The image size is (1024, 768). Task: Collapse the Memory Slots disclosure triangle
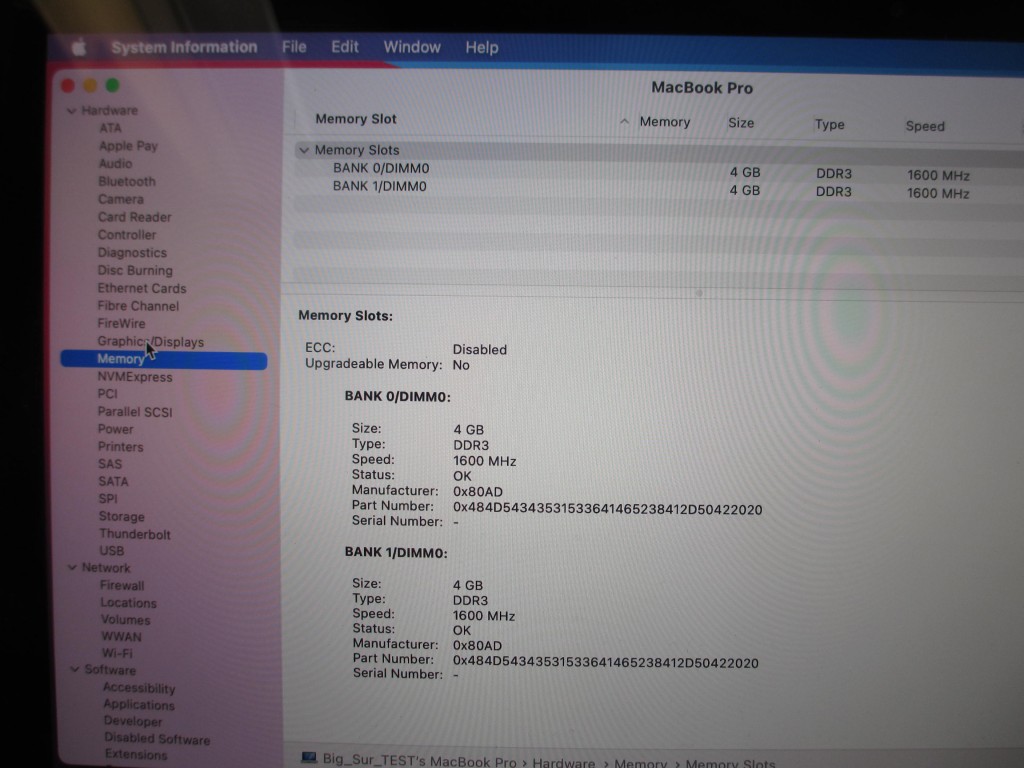point(304,150)
